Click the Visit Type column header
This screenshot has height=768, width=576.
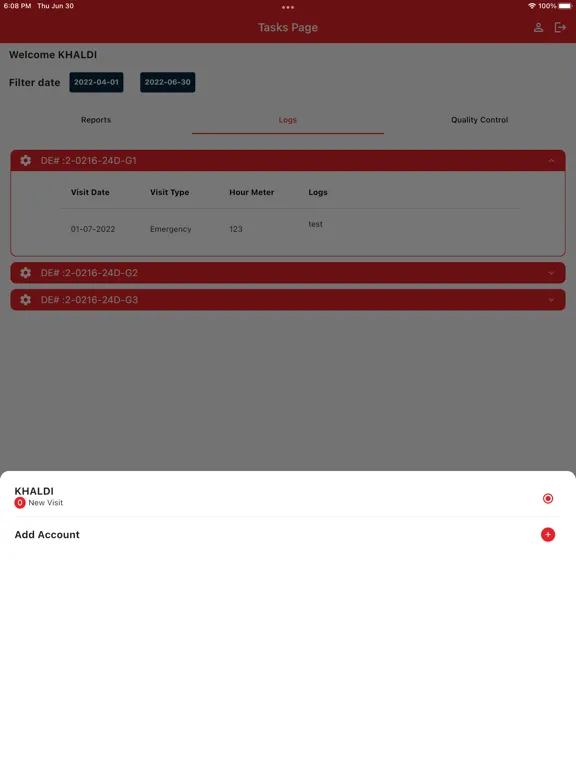[169, 192]
